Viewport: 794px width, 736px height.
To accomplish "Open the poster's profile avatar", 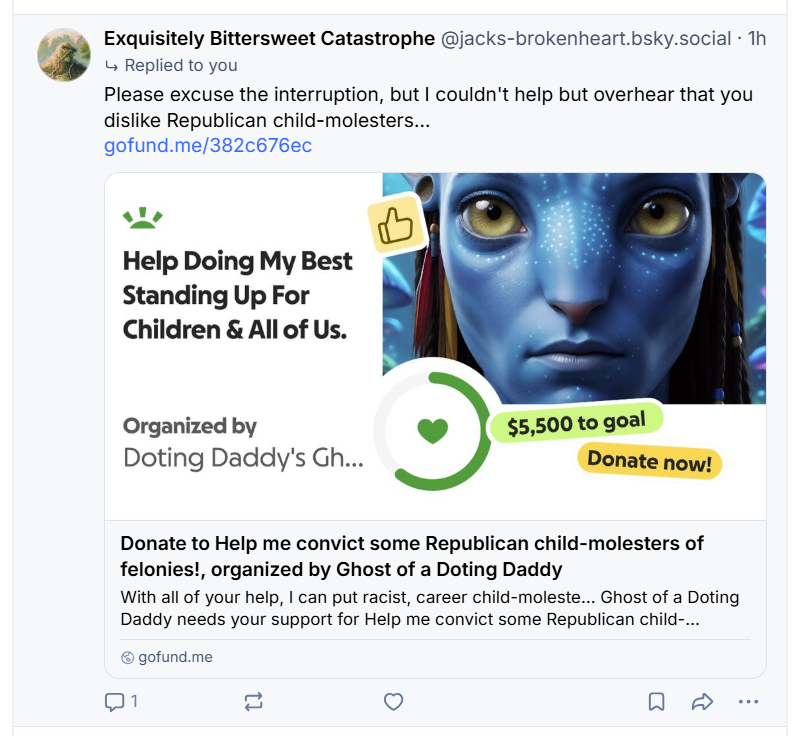I will click(x=64, y=55).
